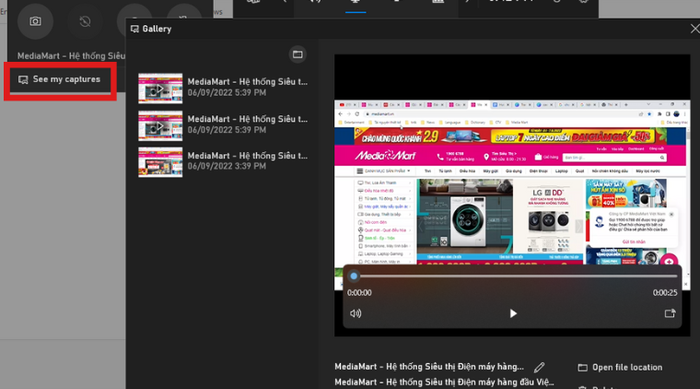This screenshot has width=700, height=389.
Task: Click the Gallery title label
Action: click(x=157, y=29)
